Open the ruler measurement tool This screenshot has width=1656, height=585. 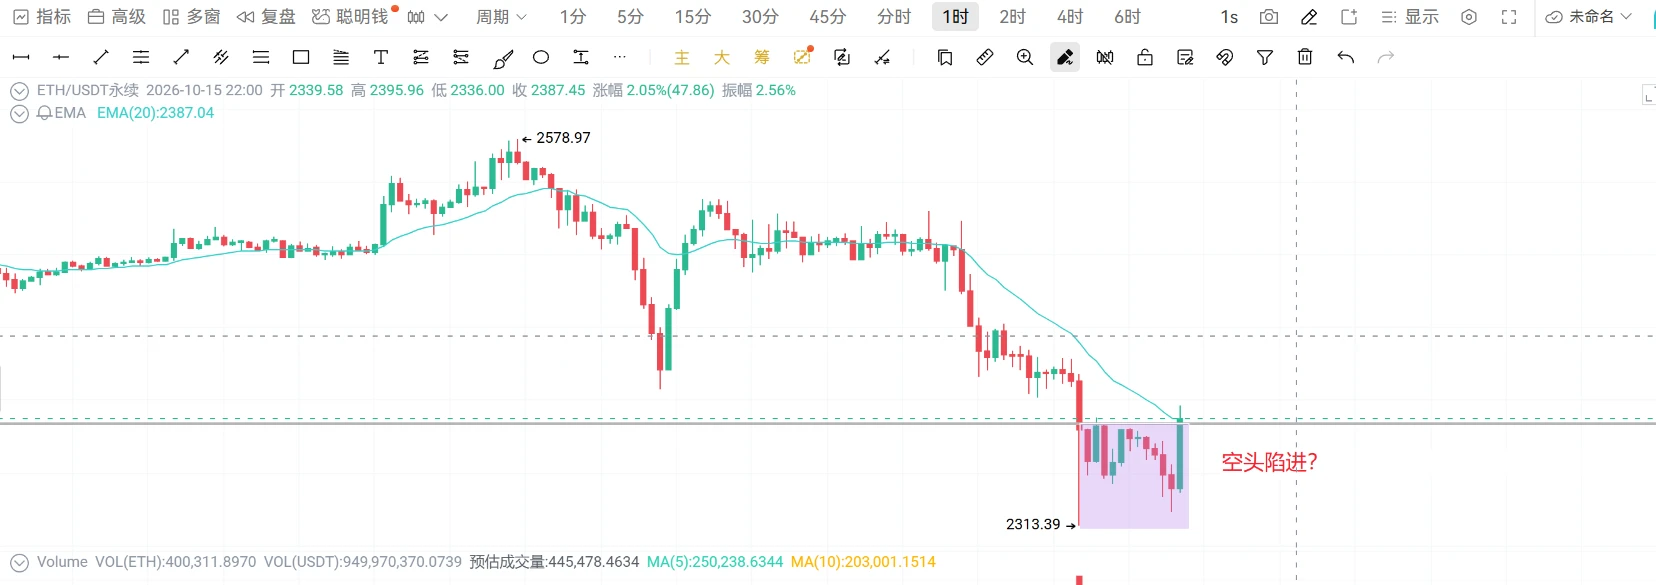pos(985,57)
